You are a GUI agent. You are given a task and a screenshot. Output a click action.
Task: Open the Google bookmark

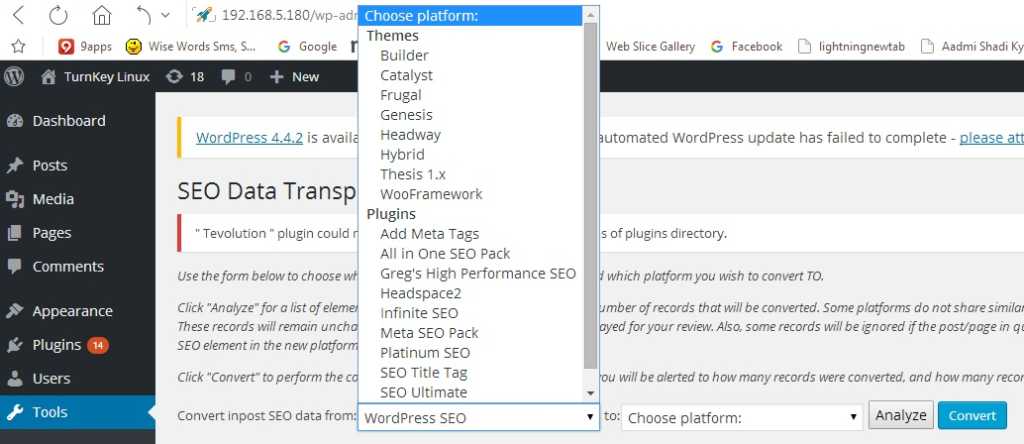click(307, 46)
